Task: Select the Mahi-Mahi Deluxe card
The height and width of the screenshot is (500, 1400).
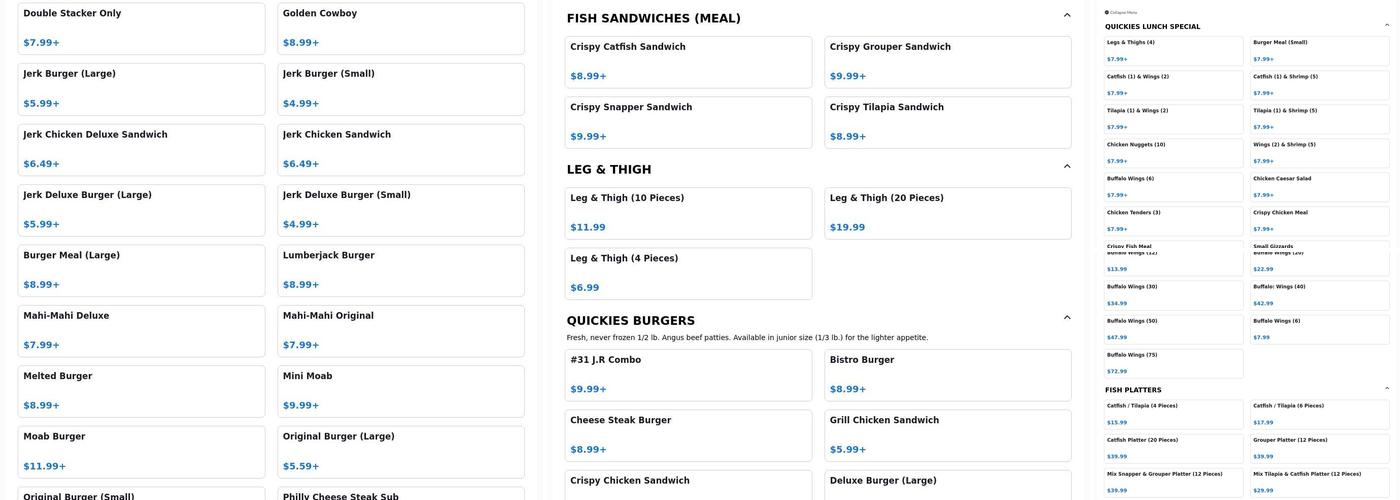Action: pyautogui.click(x=141, y=330)
